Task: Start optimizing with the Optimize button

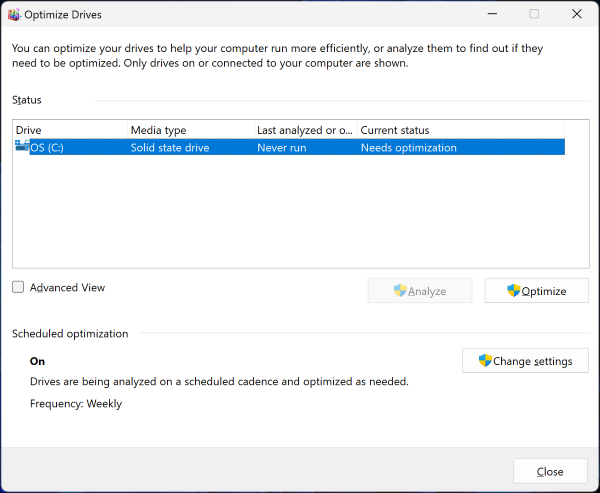Action: click(536, 291)
